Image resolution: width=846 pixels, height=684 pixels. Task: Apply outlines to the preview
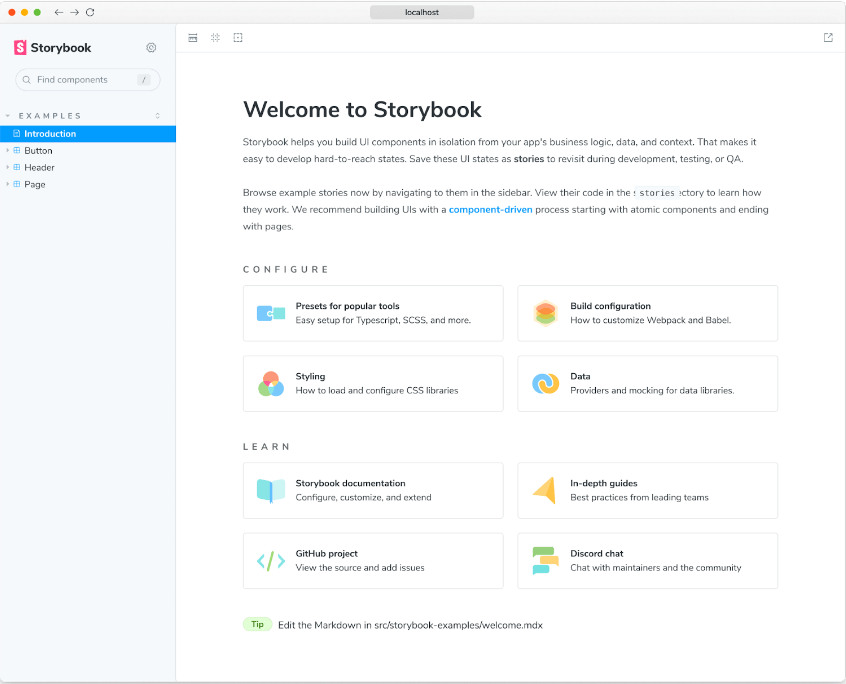238,37
